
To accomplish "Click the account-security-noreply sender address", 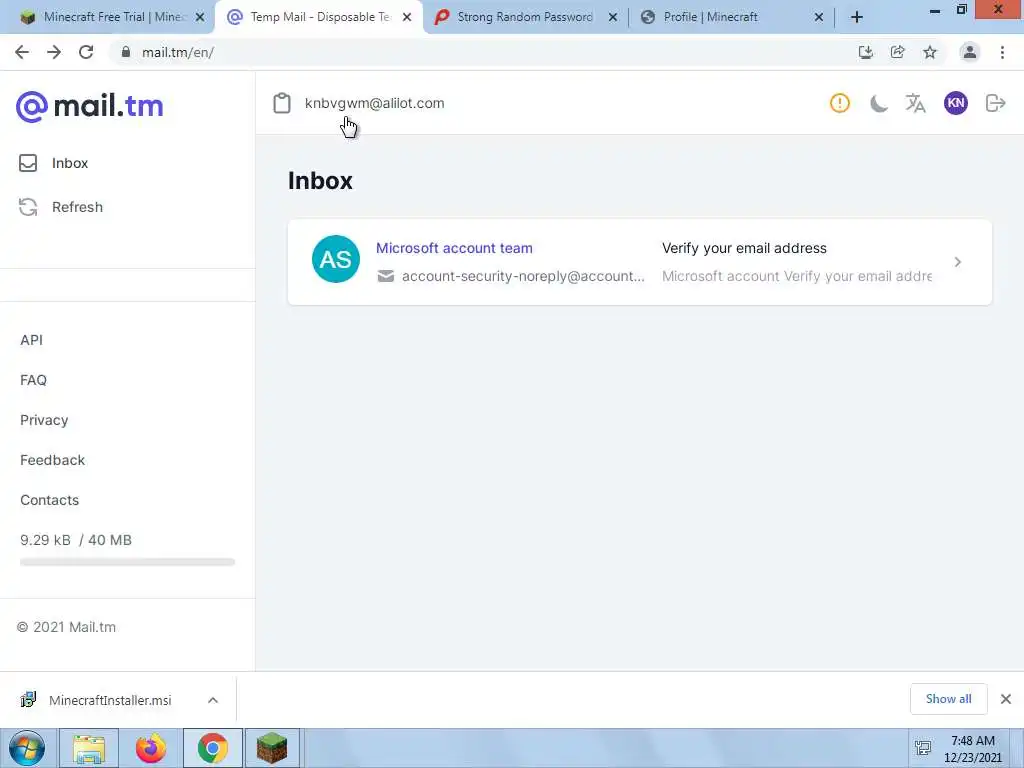I will point(522,276).
